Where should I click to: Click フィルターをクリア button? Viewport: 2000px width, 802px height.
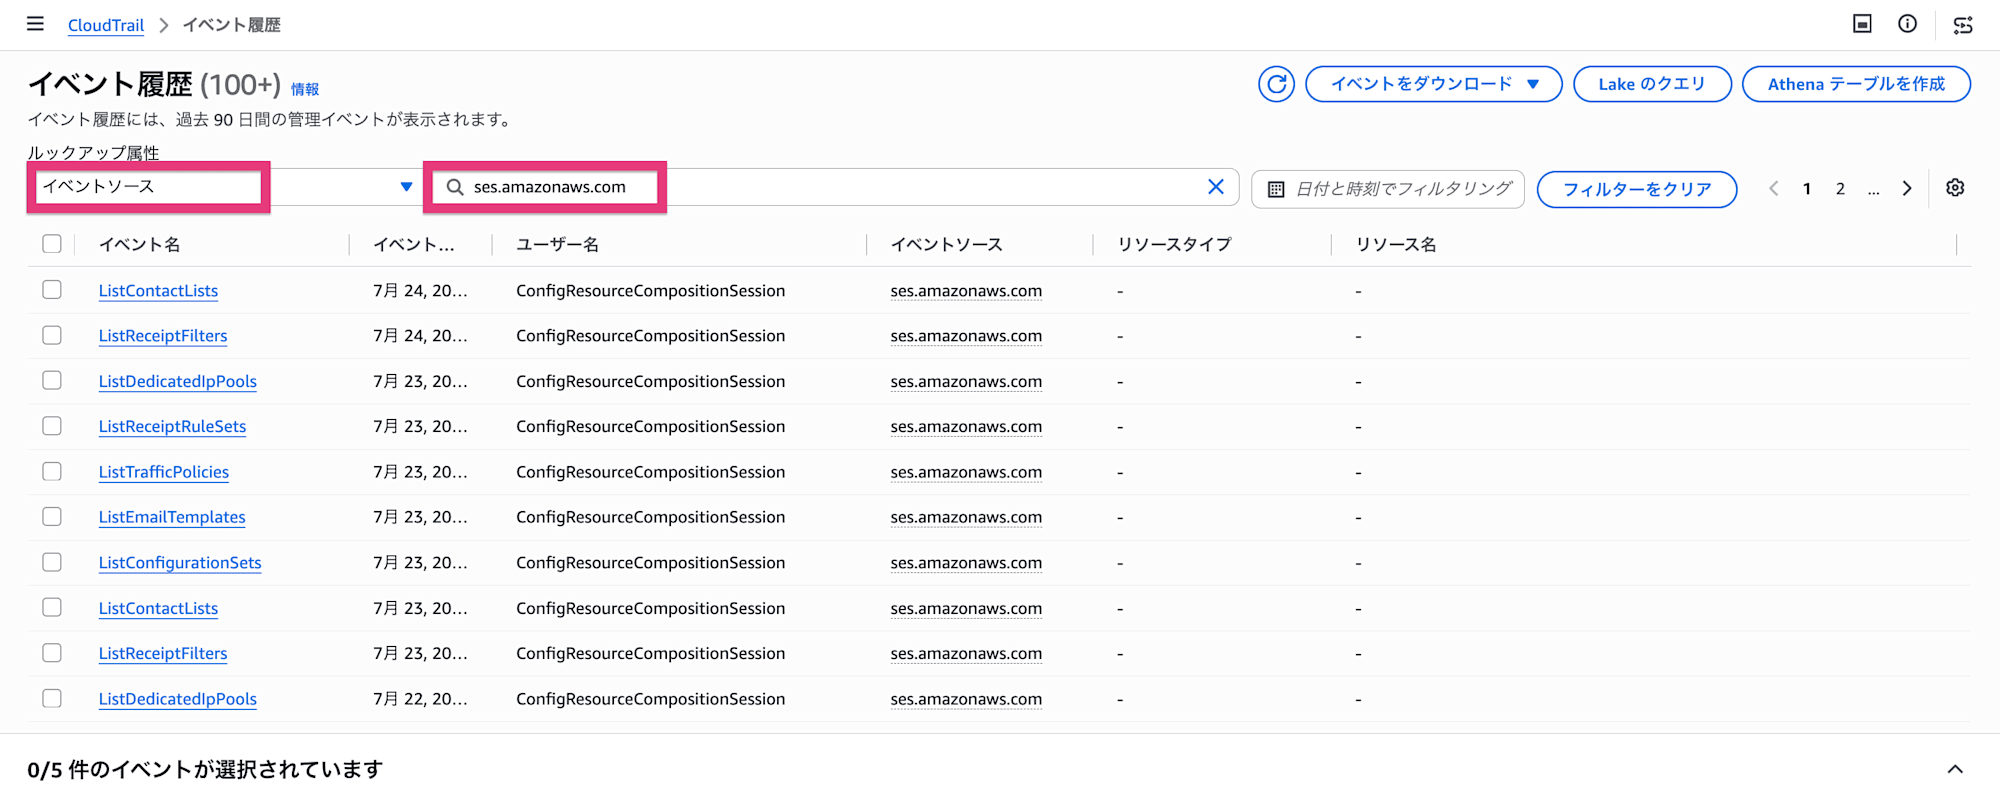(x=1637, y=189)
